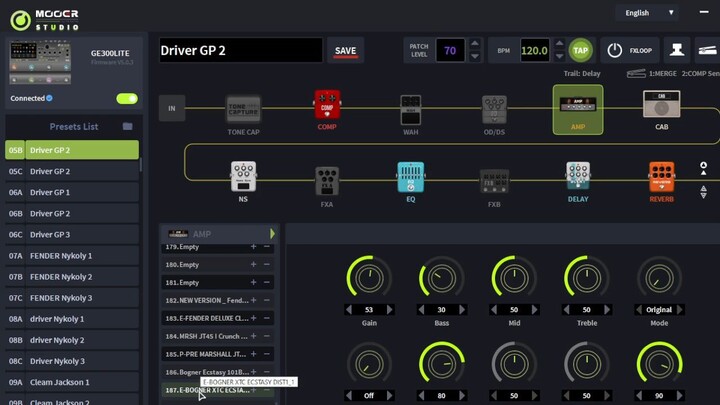The width and height of the screenshot is (720, 405).
Task: Edit the patch name field
Action: pos(241,51)
